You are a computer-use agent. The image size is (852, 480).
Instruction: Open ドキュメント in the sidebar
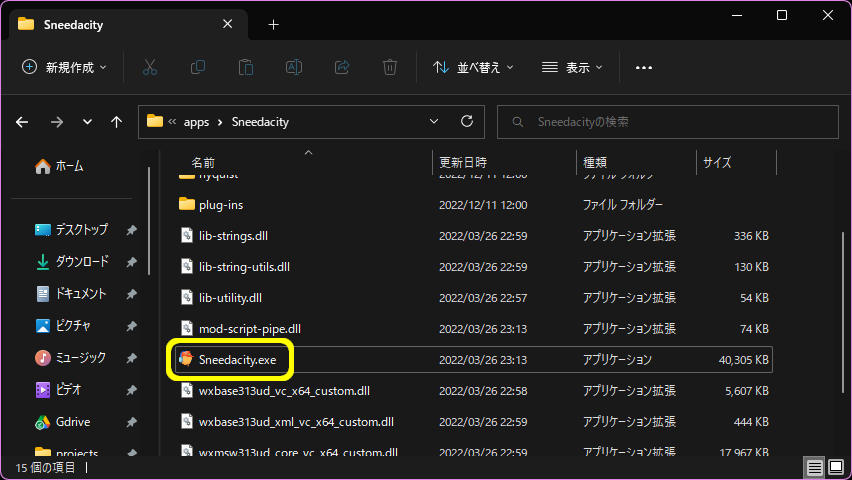pyautogui.click(x=71, y=294)
